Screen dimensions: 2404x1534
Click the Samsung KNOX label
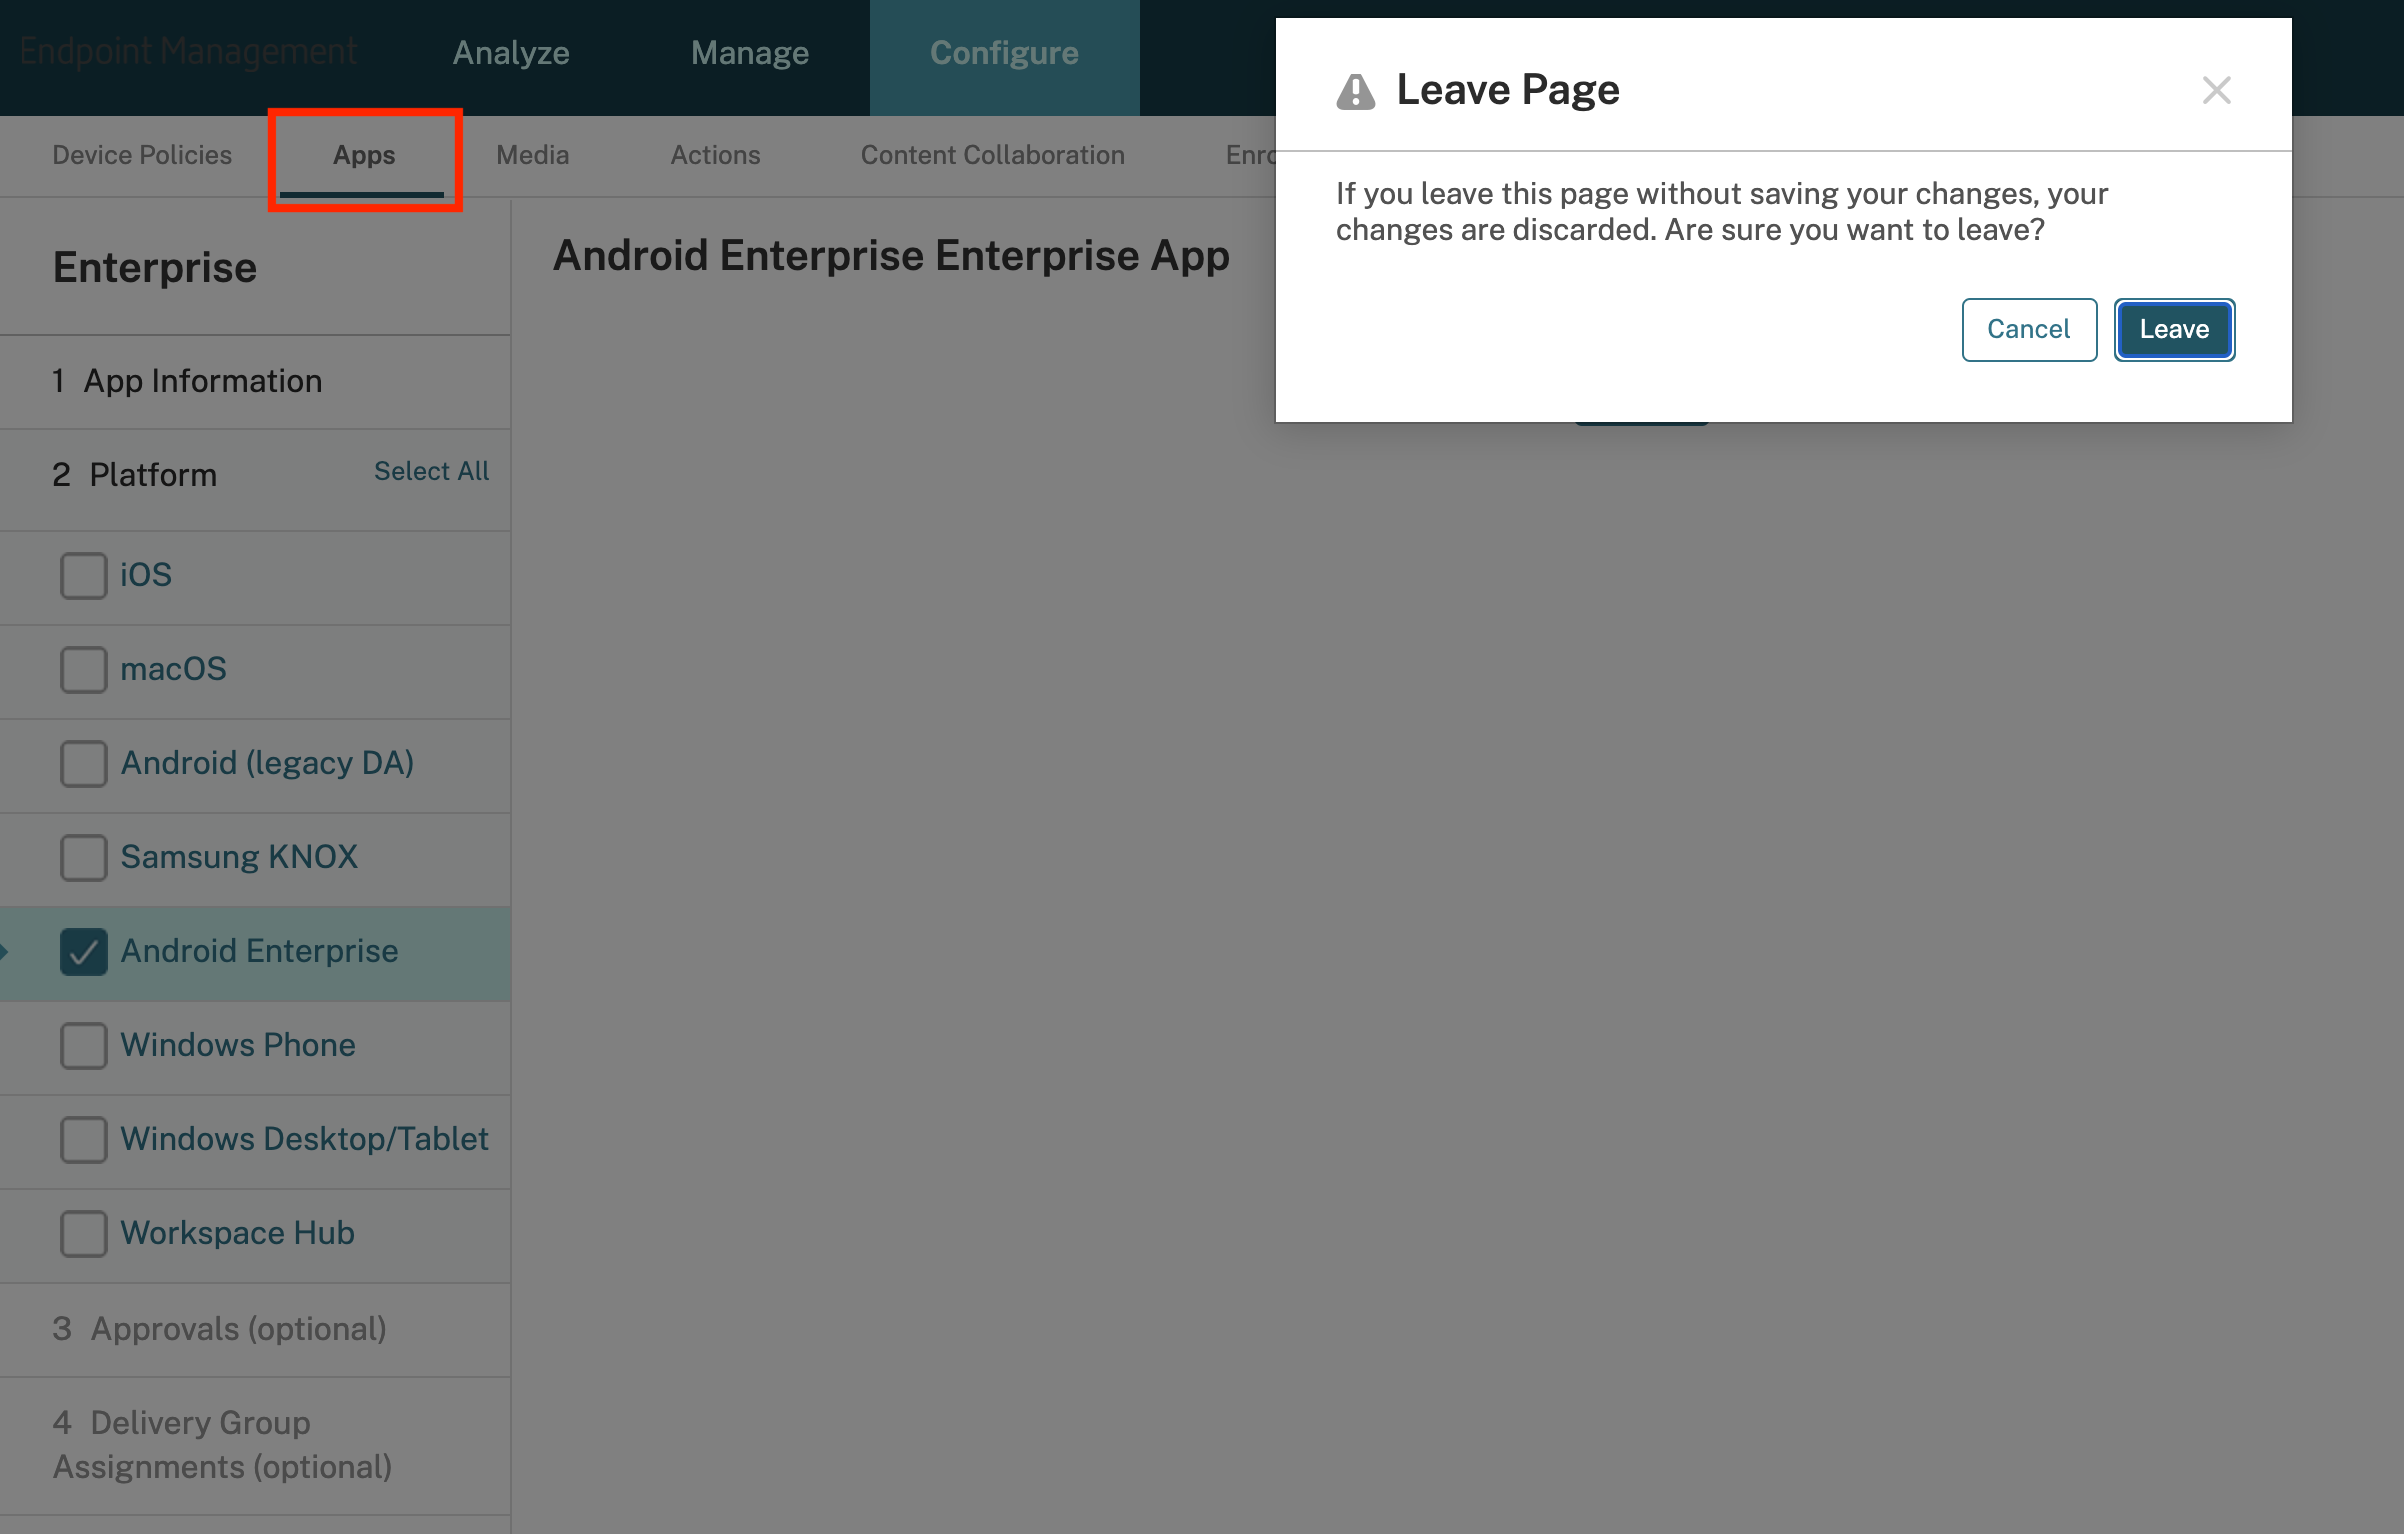[x=239, y=857]
